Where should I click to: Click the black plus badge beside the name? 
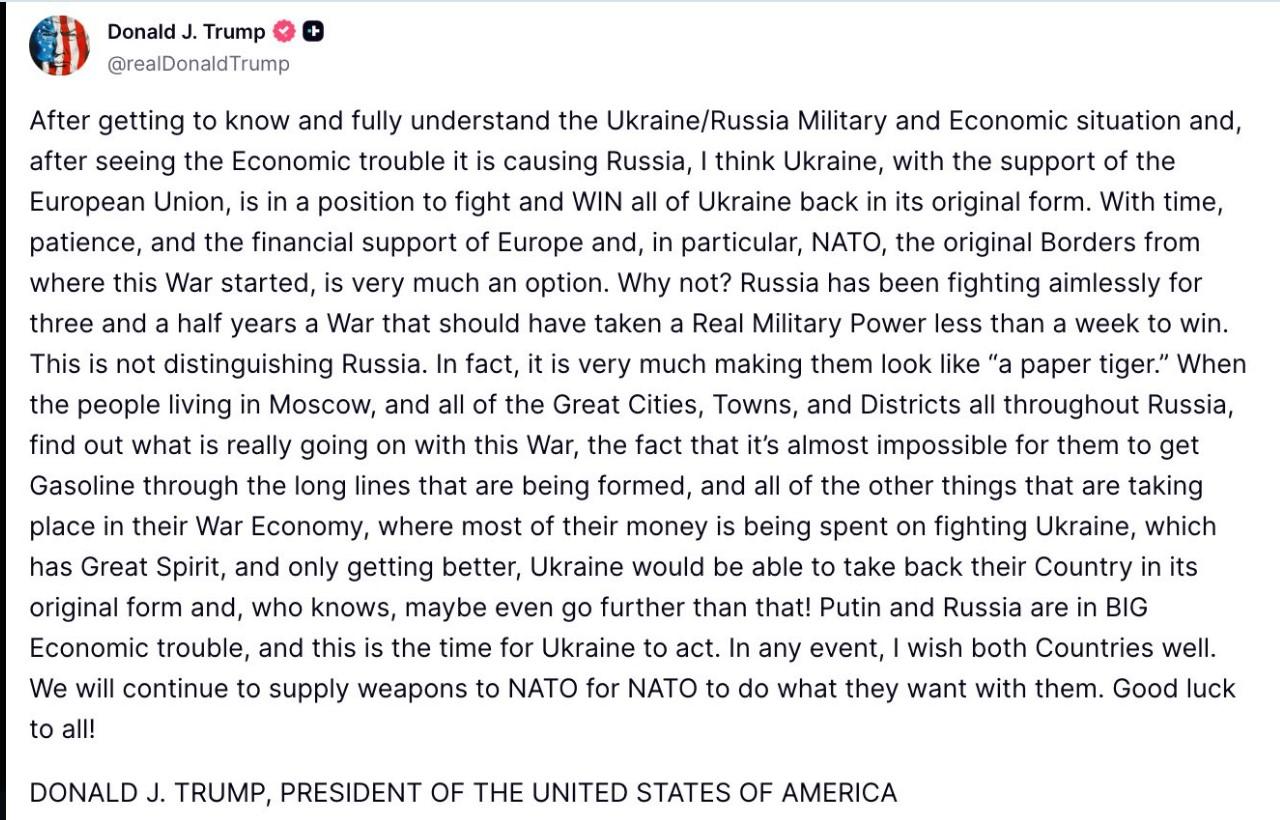coord(314,32)
